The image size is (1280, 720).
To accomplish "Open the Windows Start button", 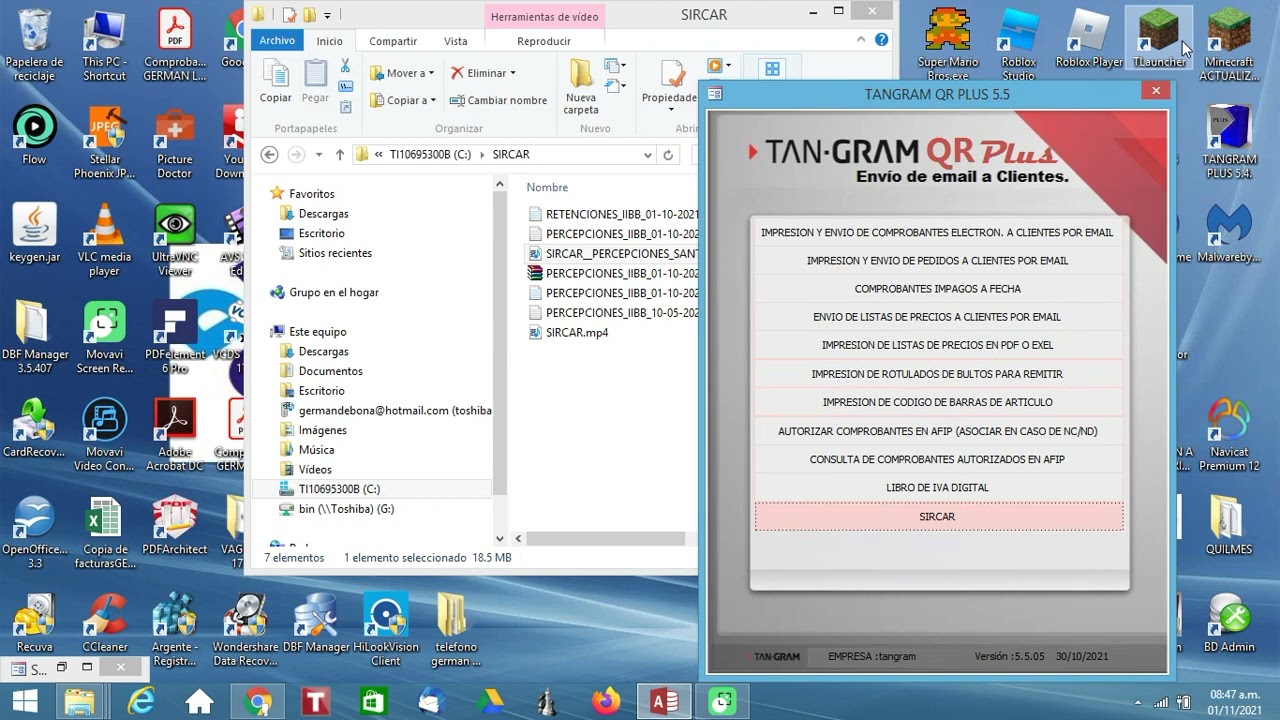I will point(23,702).
